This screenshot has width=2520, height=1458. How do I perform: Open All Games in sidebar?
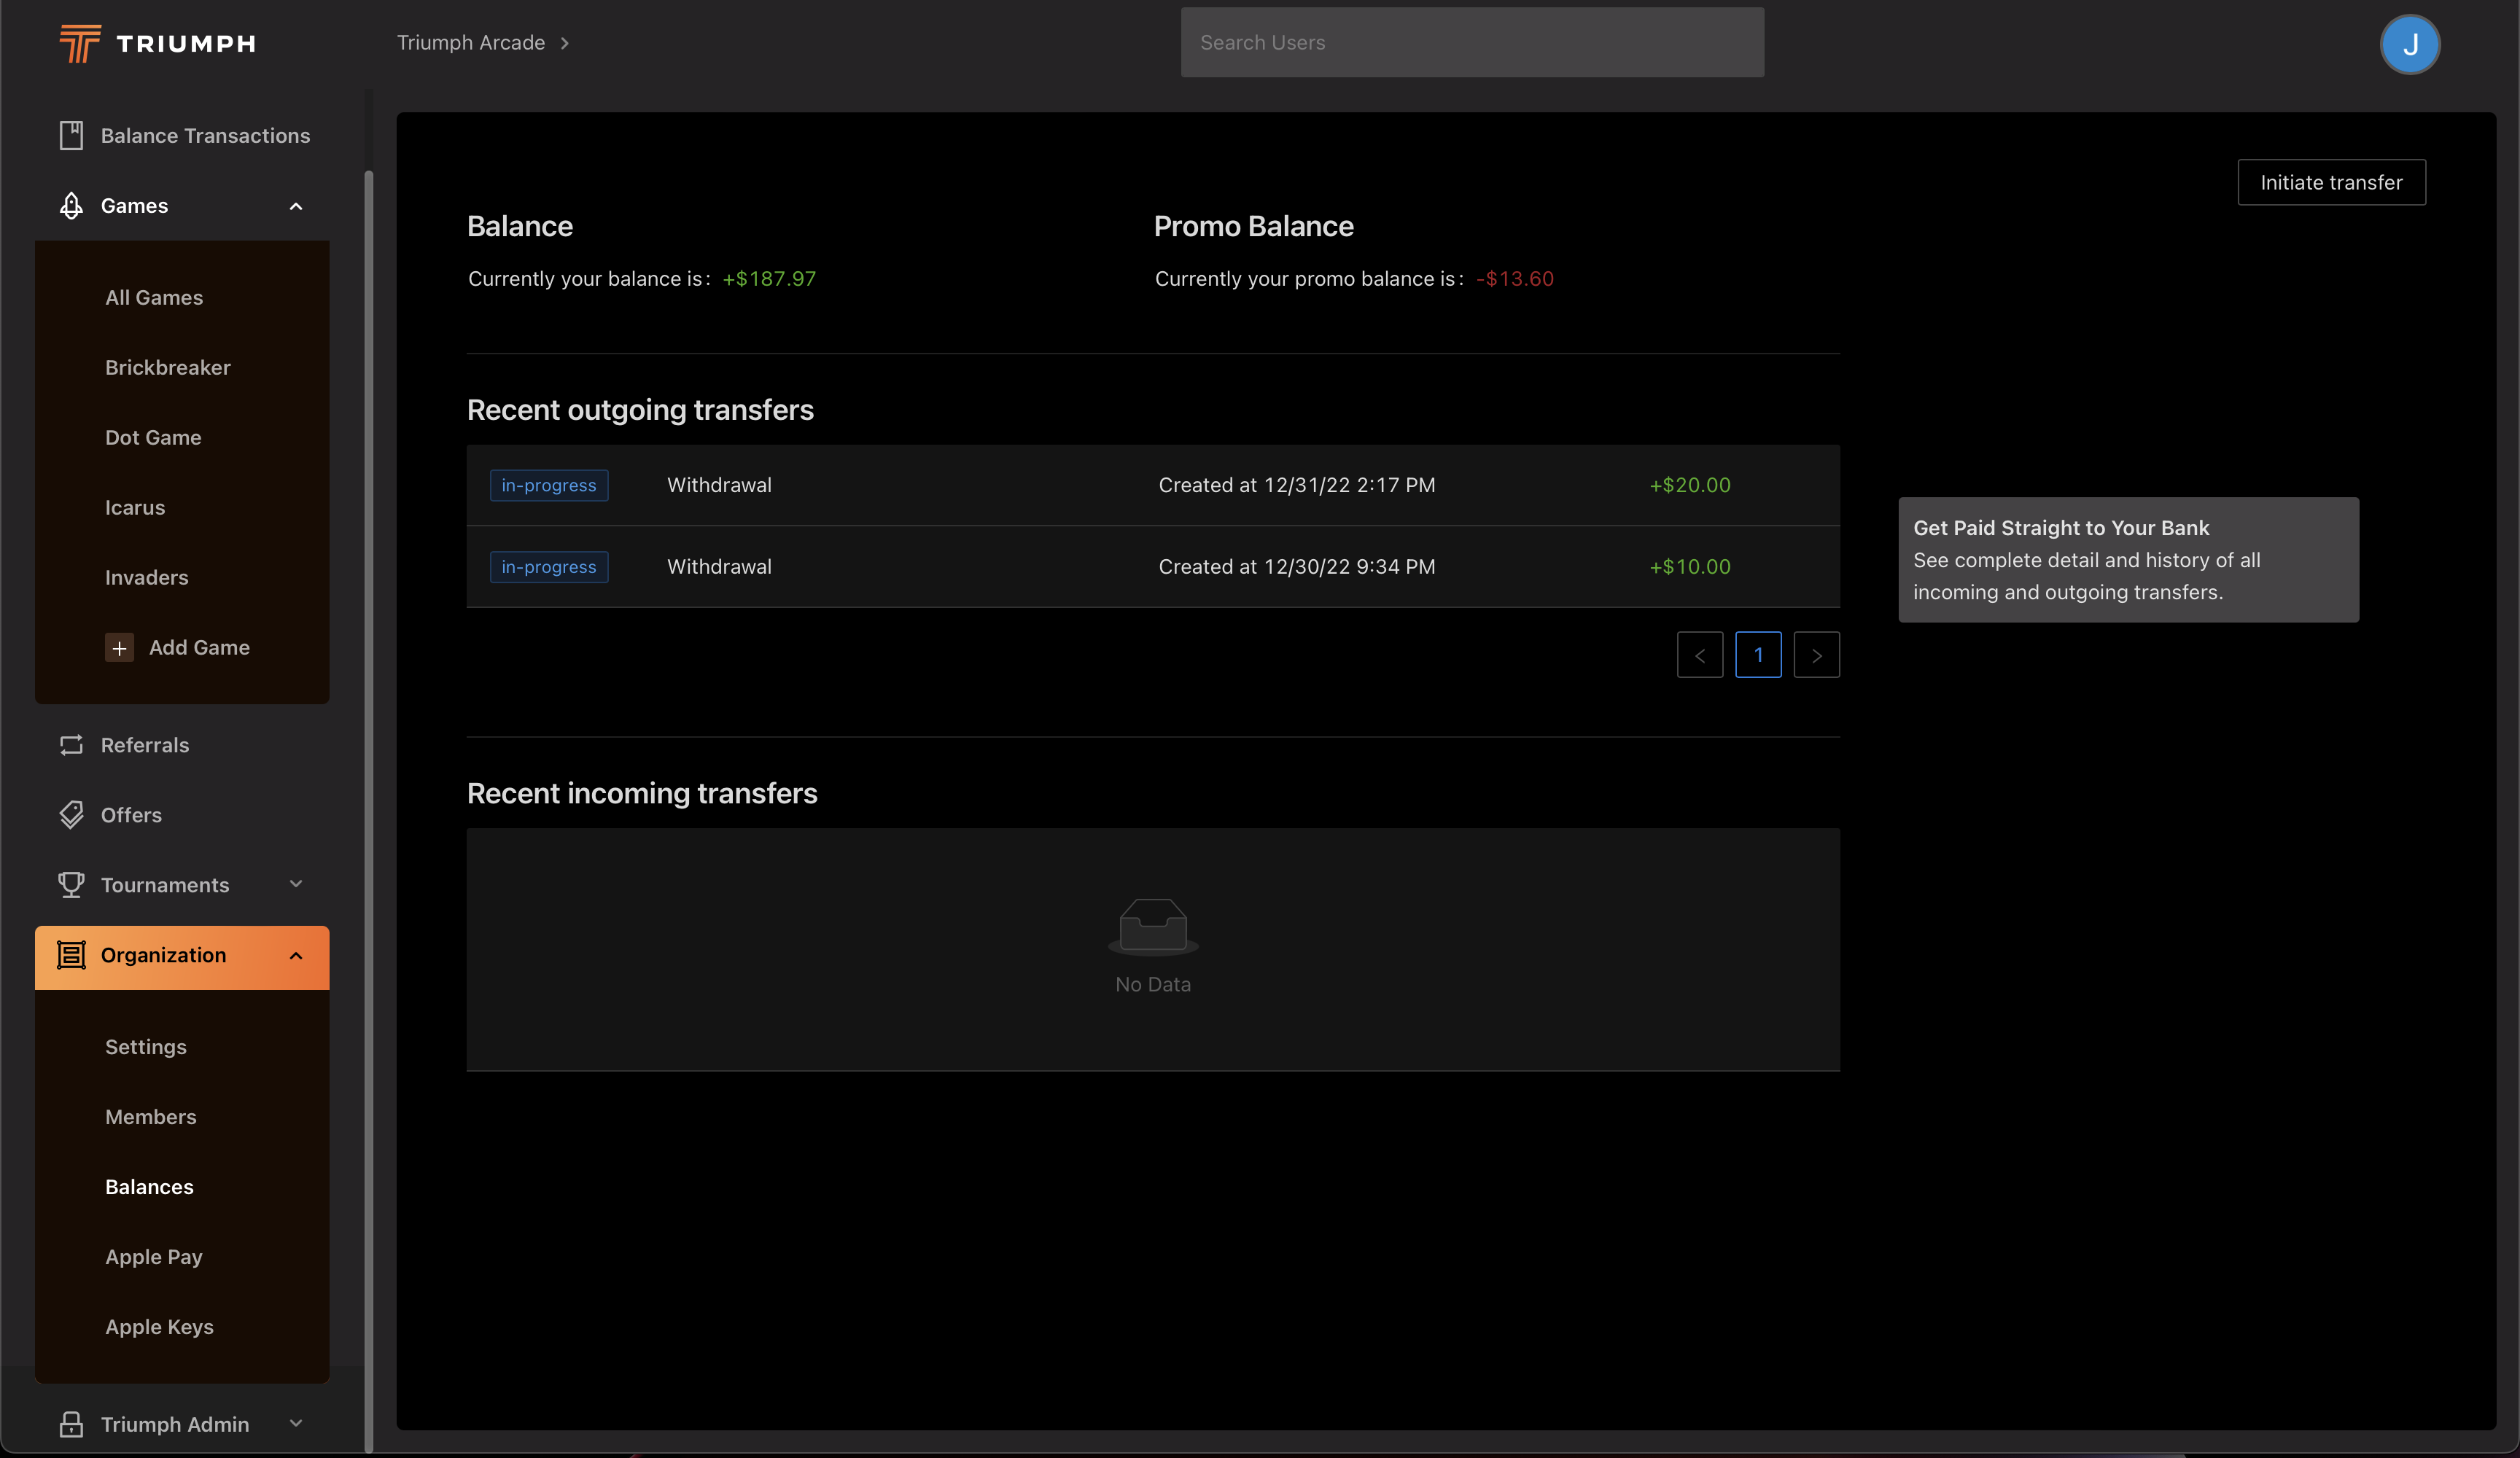pos(154,298)
